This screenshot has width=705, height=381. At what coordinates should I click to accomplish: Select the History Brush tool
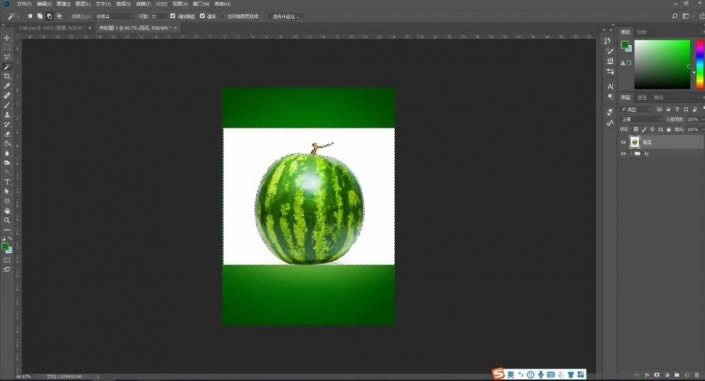point(7,125)
